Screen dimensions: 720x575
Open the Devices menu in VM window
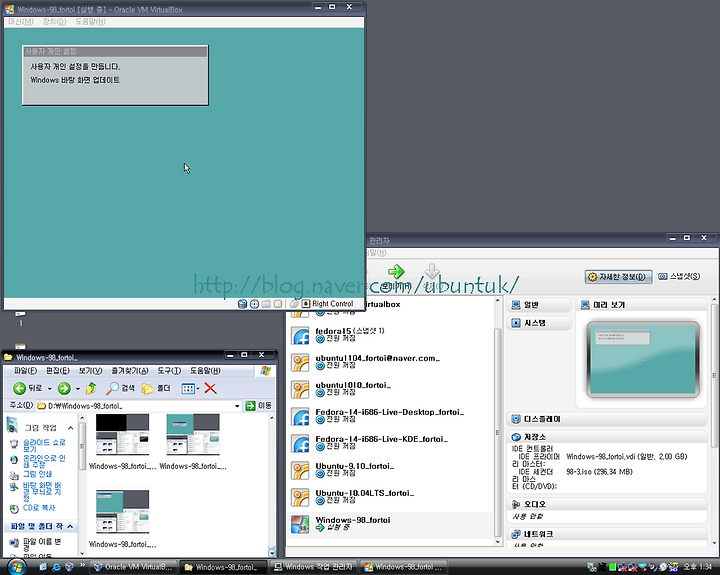tap(54, 22)
